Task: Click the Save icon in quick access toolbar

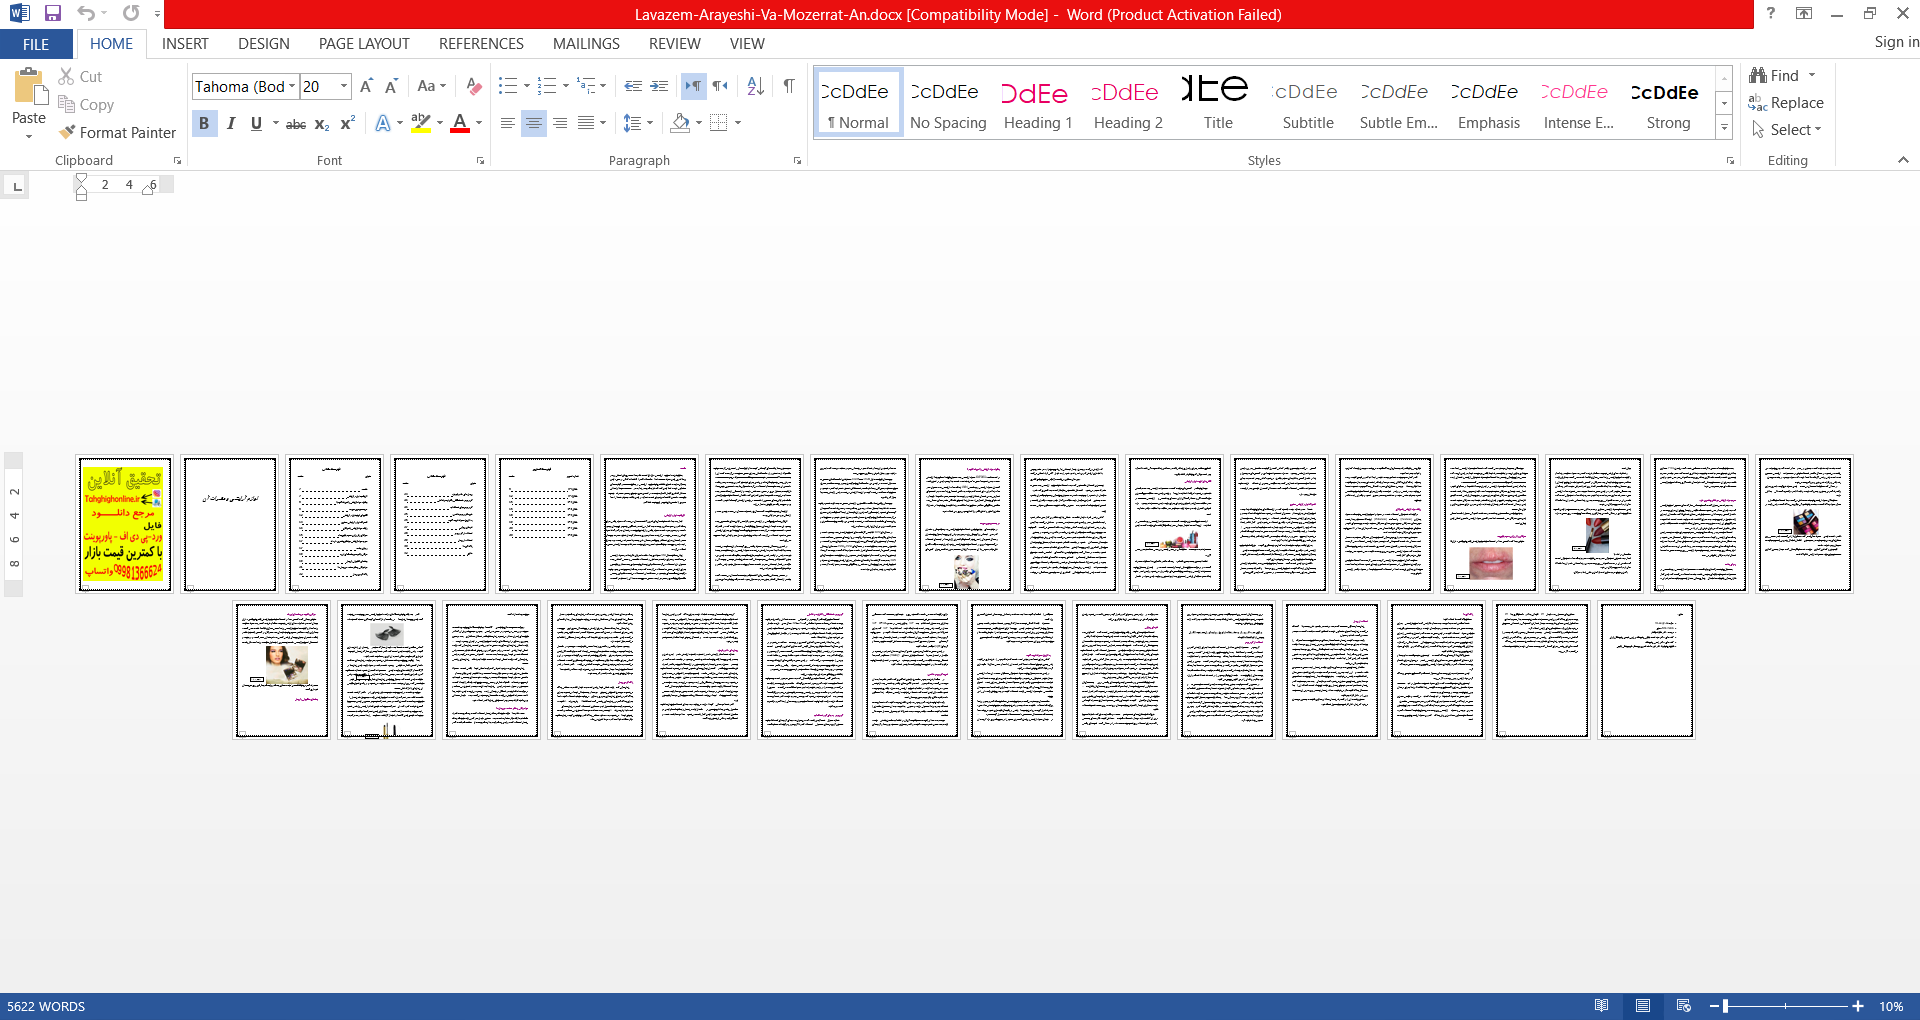Action: coord(53,14)
